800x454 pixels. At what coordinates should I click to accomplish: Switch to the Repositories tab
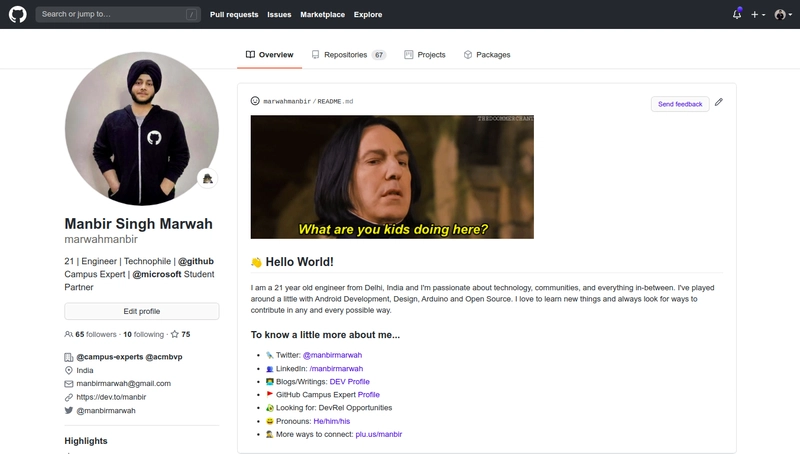[348, 55]
